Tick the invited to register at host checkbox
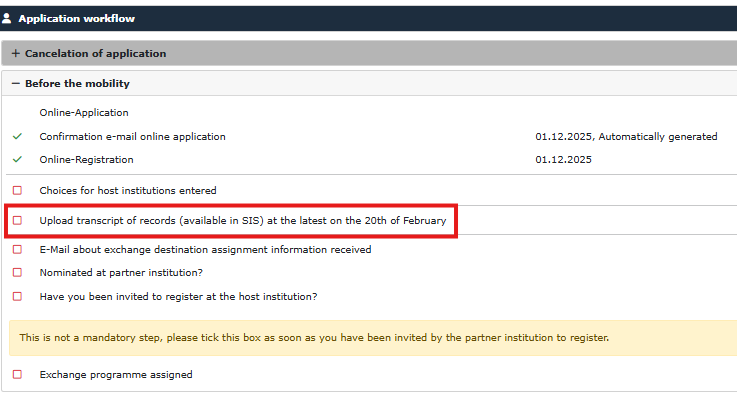The width and height of the screenshot is (737, 403). [17, 296]
